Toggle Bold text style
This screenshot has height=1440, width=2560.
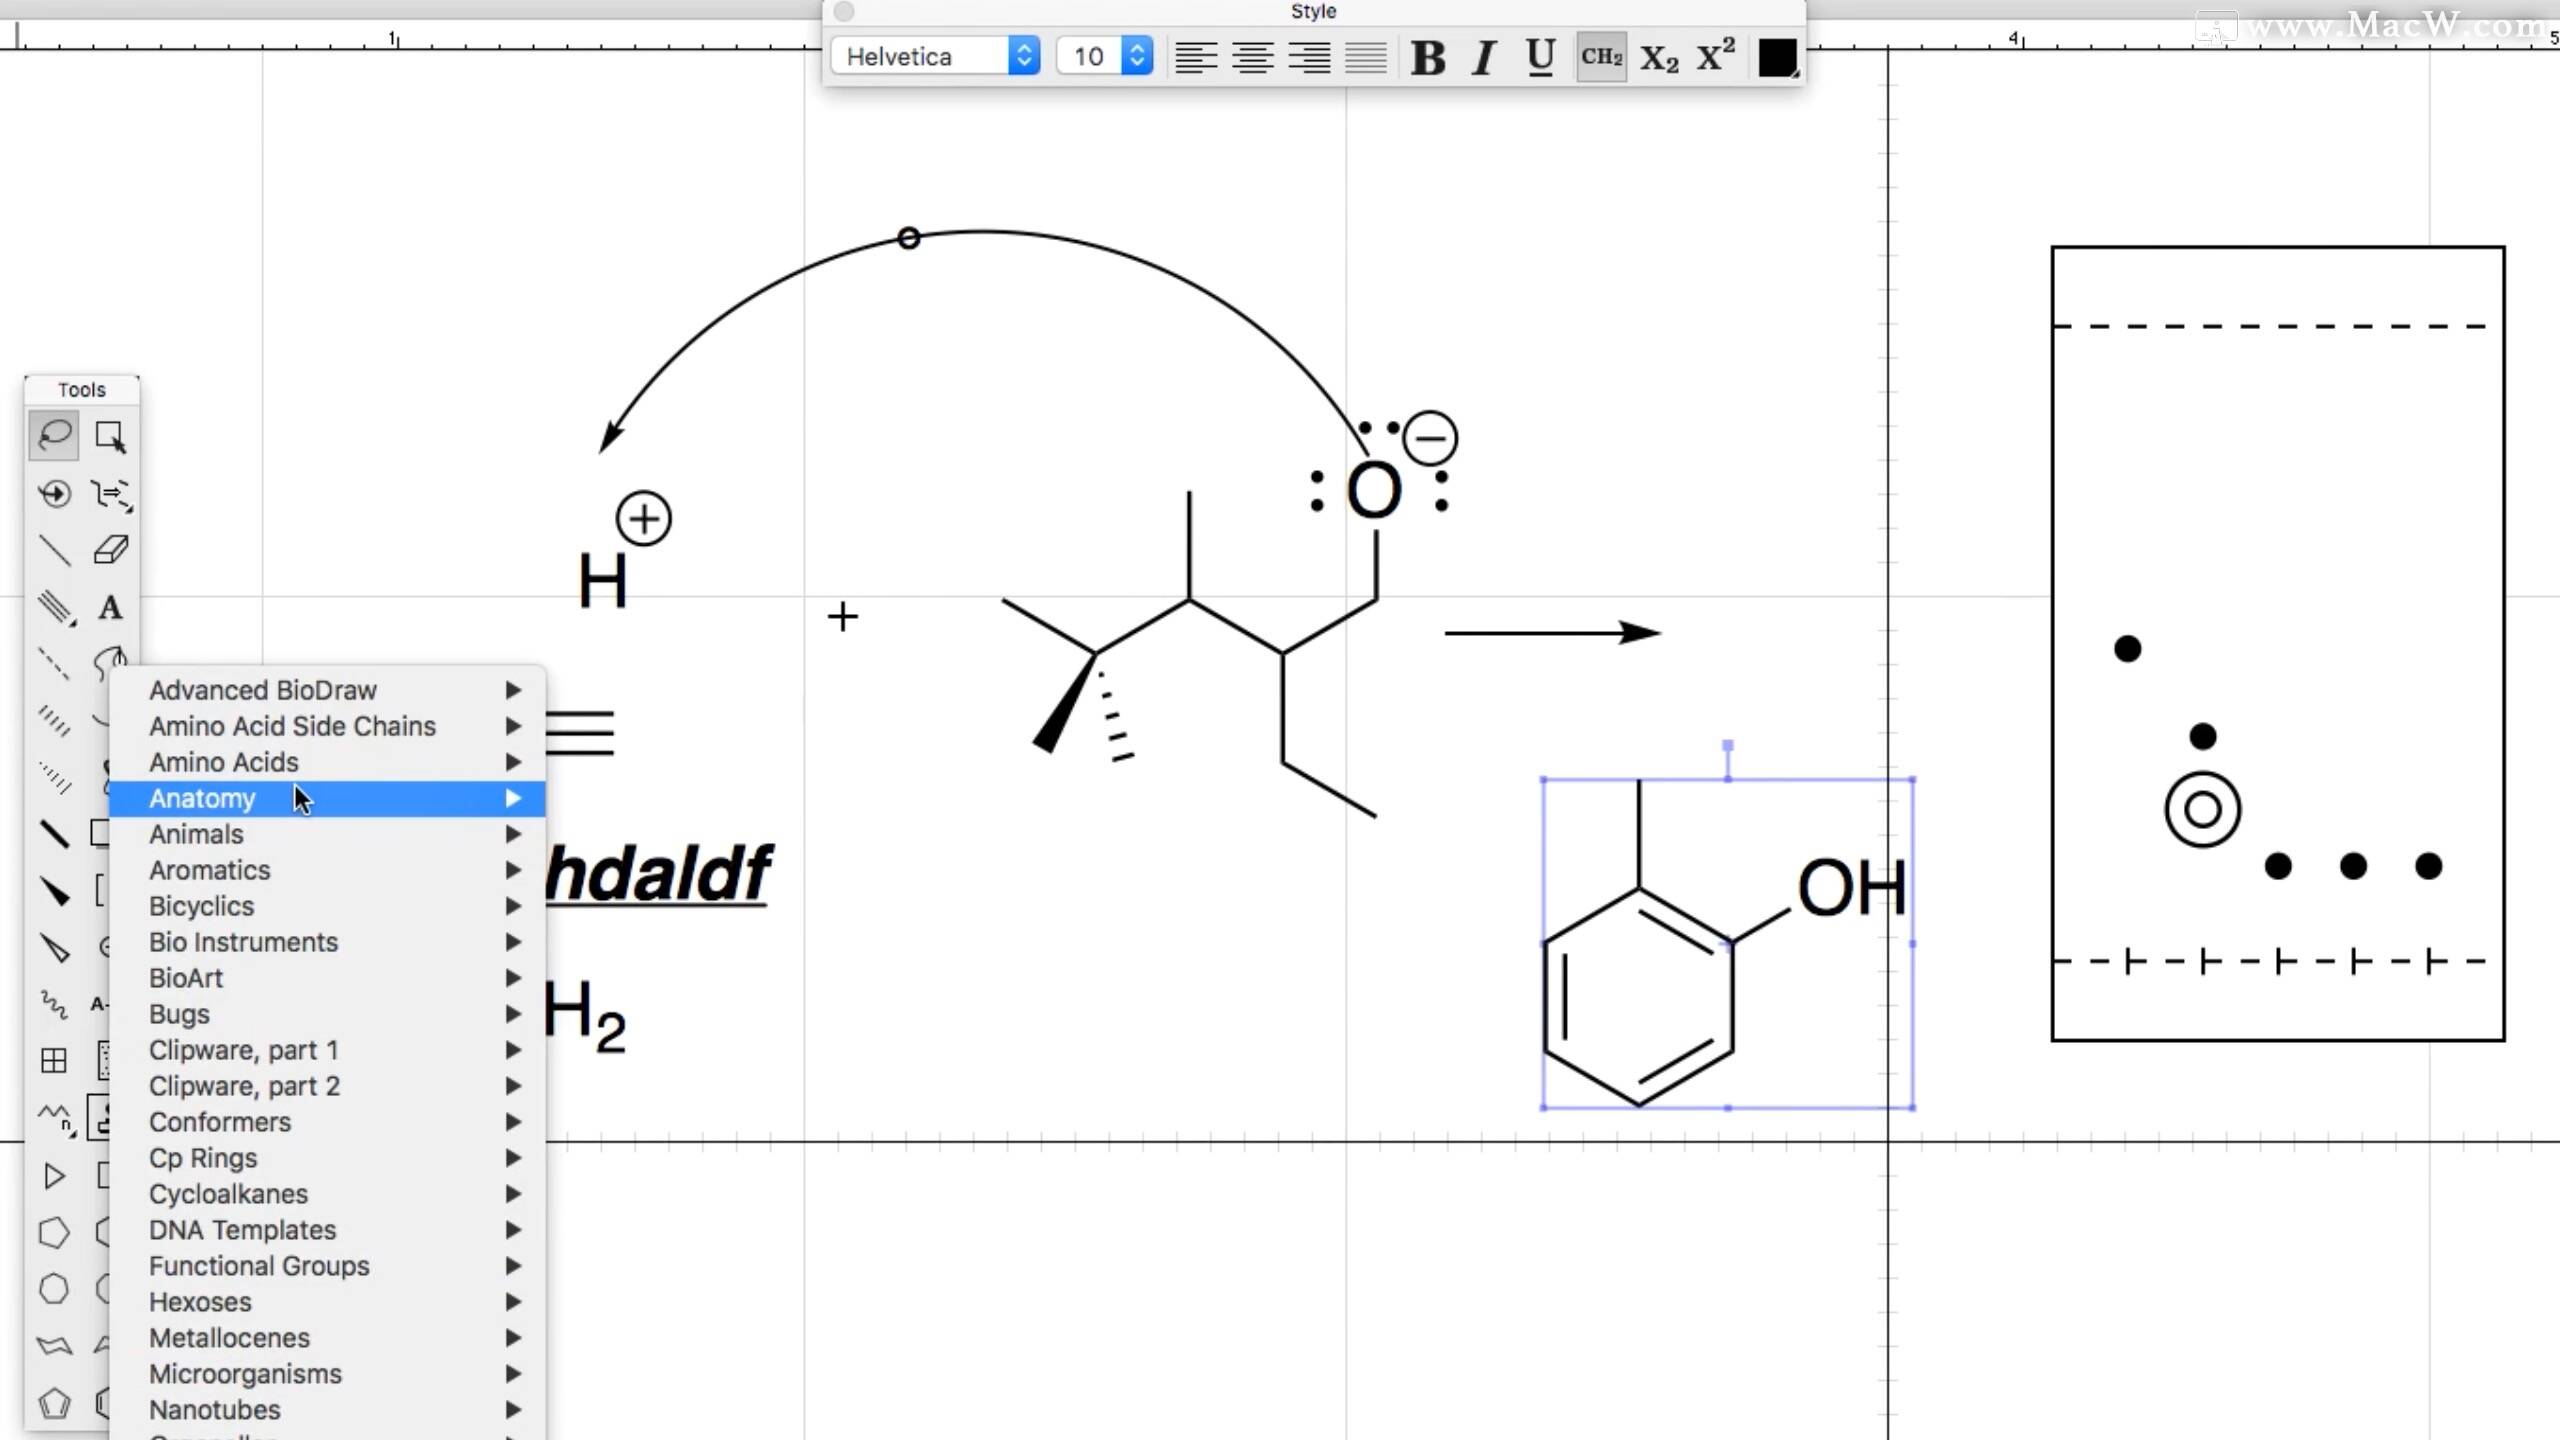click(x=1427, y=57)
